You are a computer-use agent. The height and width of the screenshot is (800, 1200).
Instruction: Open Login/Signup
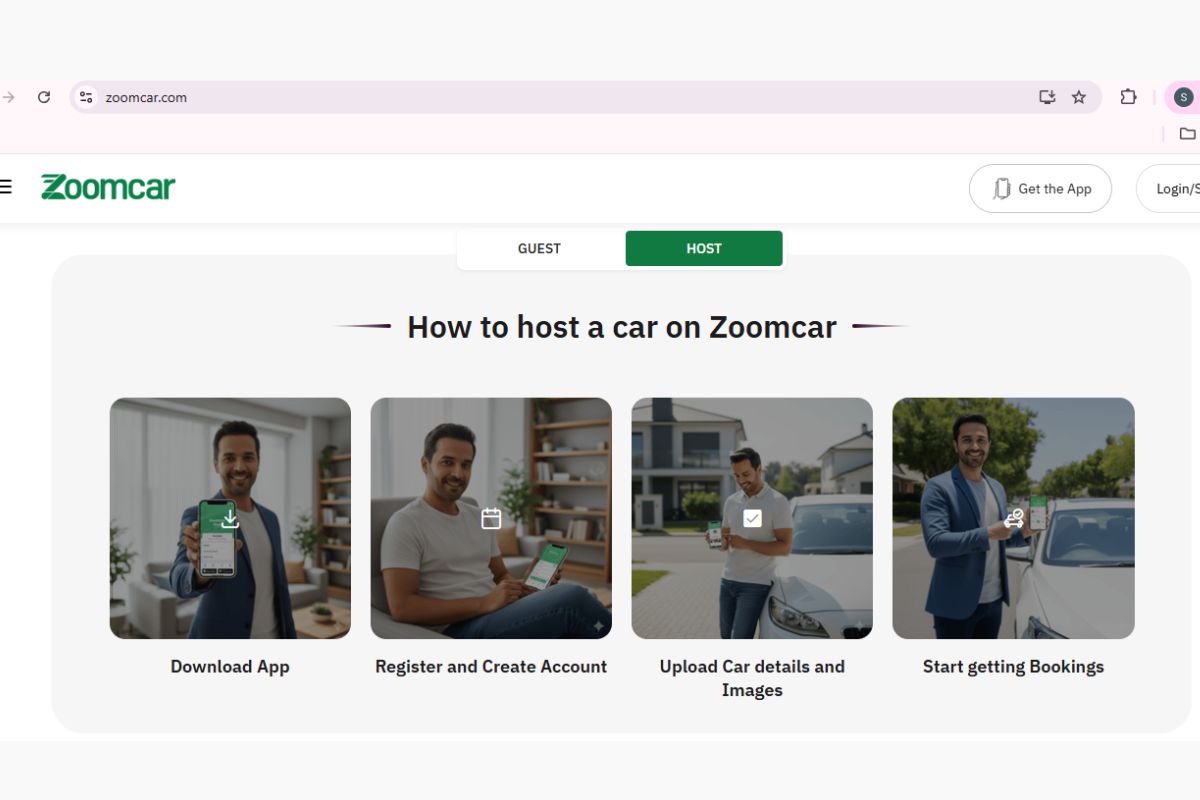tap(1178, 188)
